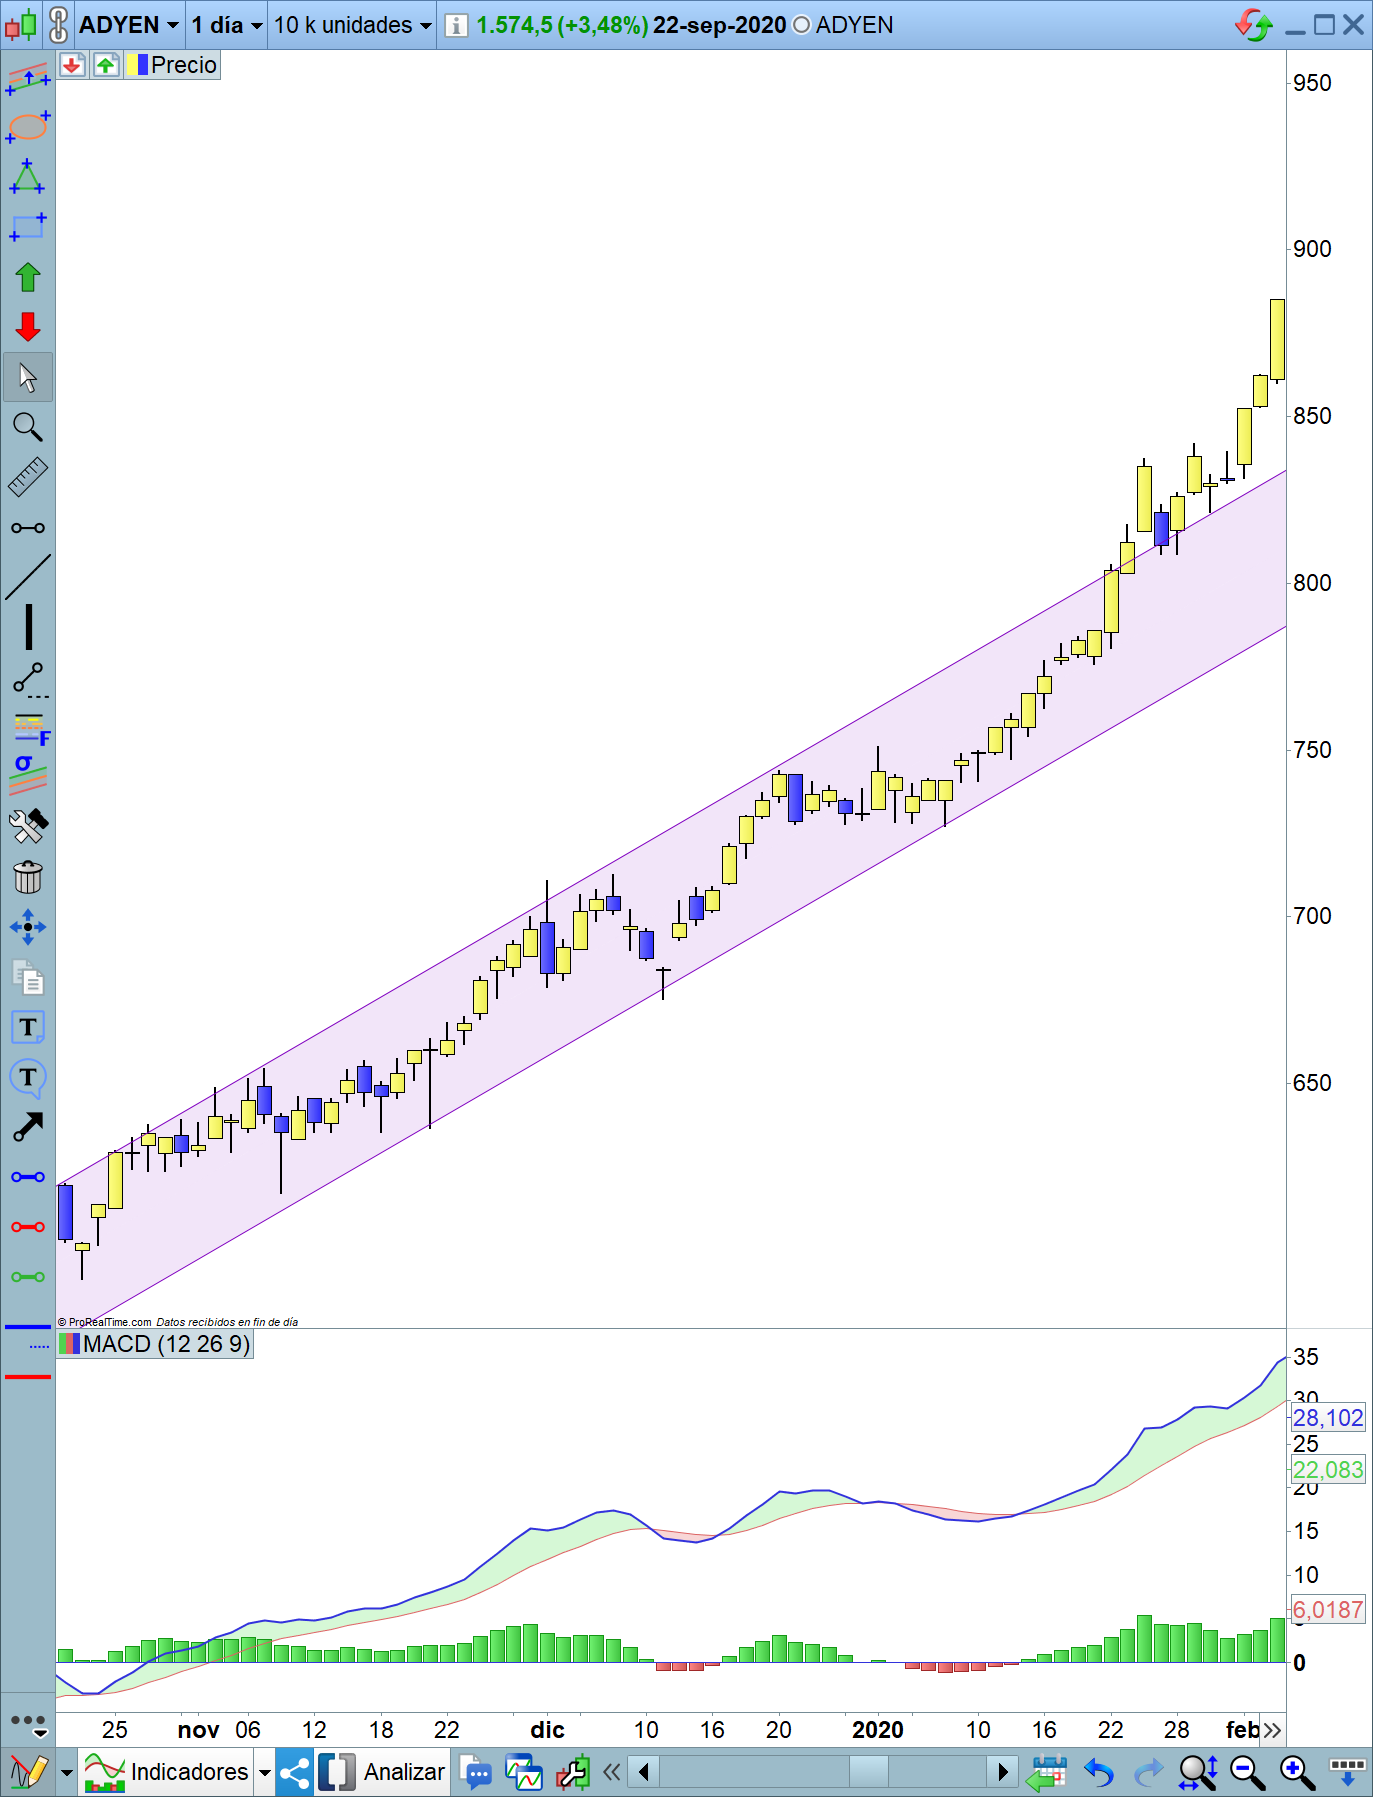The width and height of the screenshot is (1373, 1797).
Task: Click the zoom in magnifier
Action: [1297, 1773]
